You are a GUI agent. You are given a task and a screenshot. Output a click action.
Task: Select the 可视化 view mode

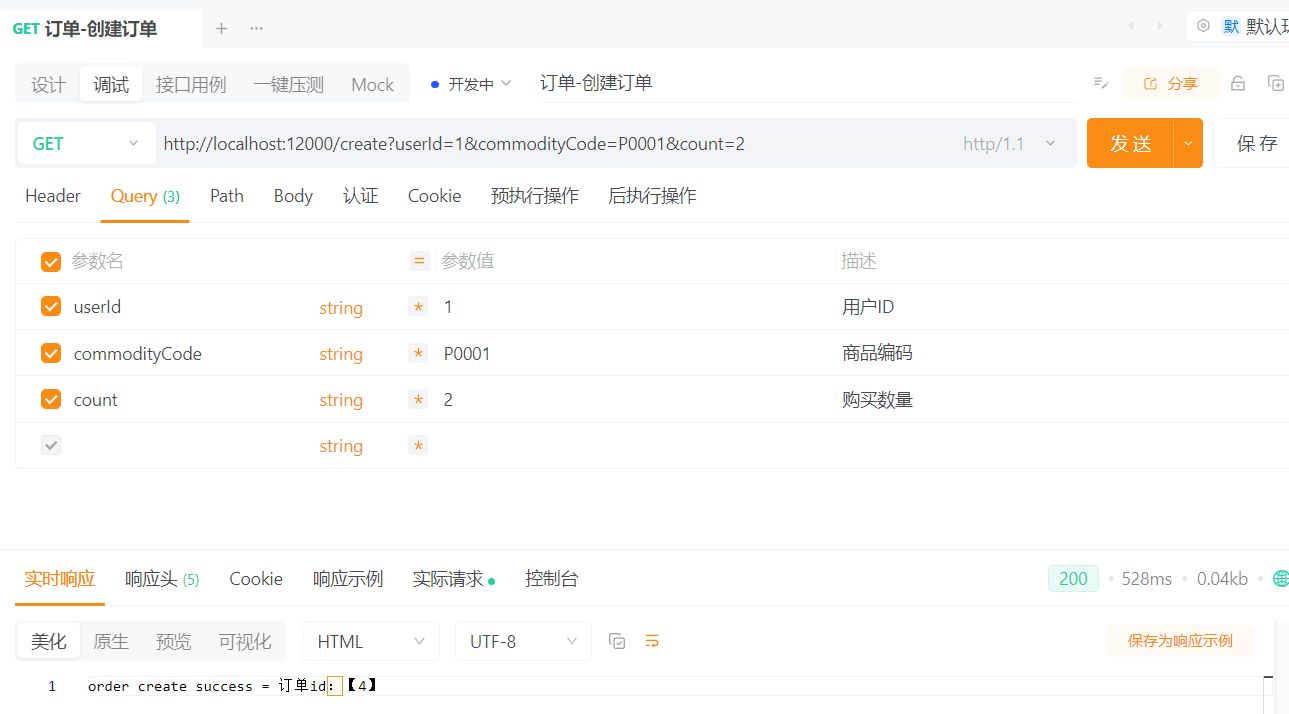point(245,641)
